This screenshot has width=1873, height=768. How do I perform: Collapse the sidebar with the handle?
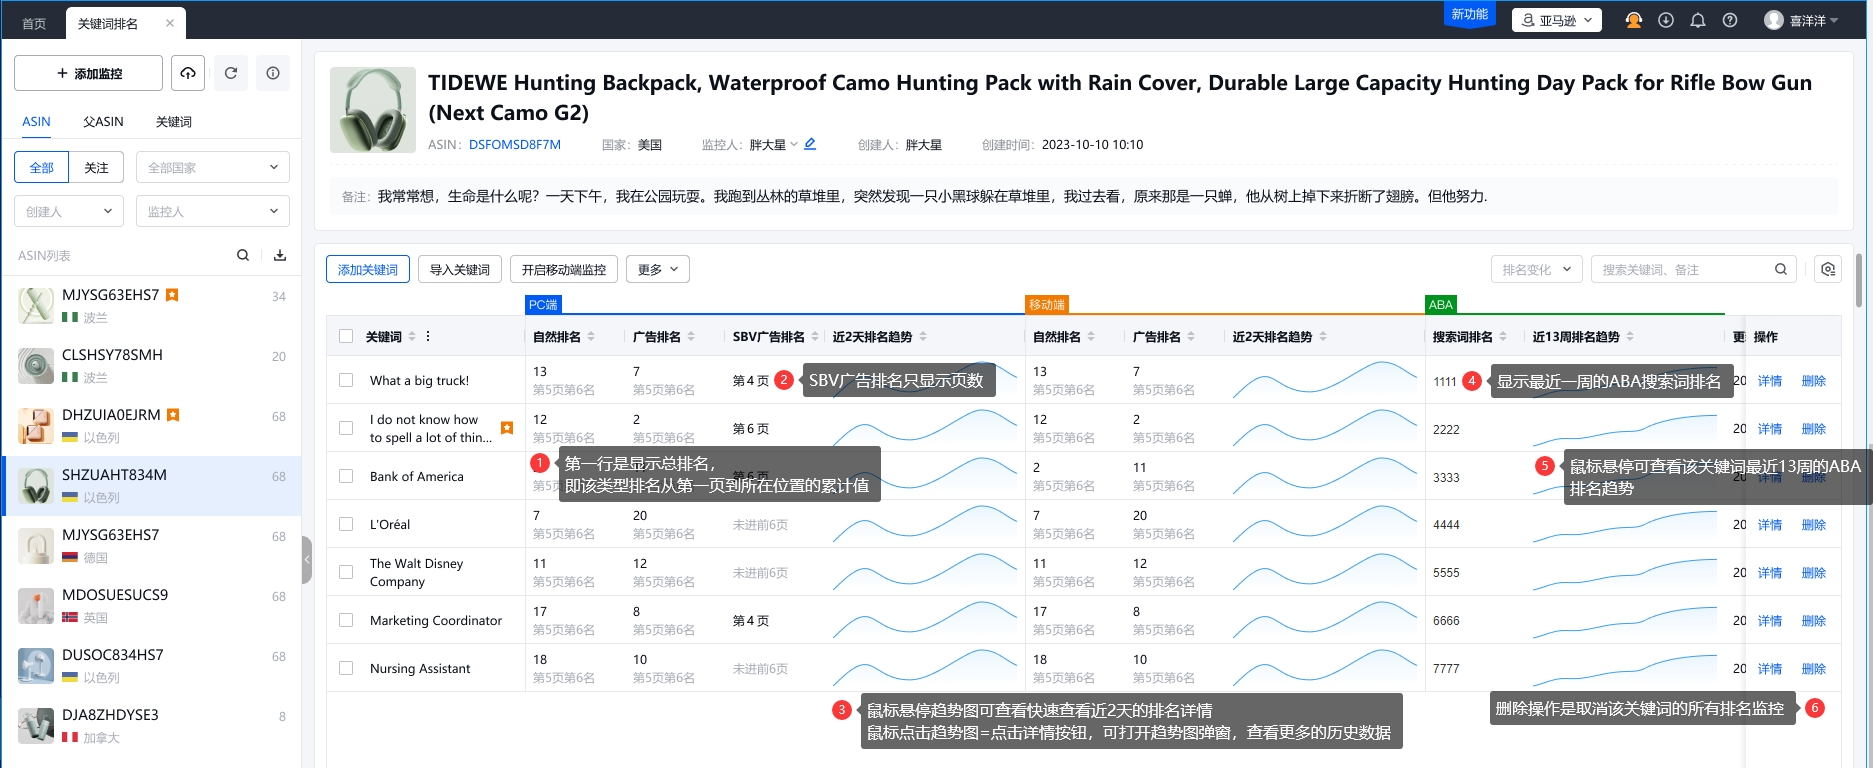point(307,560)
